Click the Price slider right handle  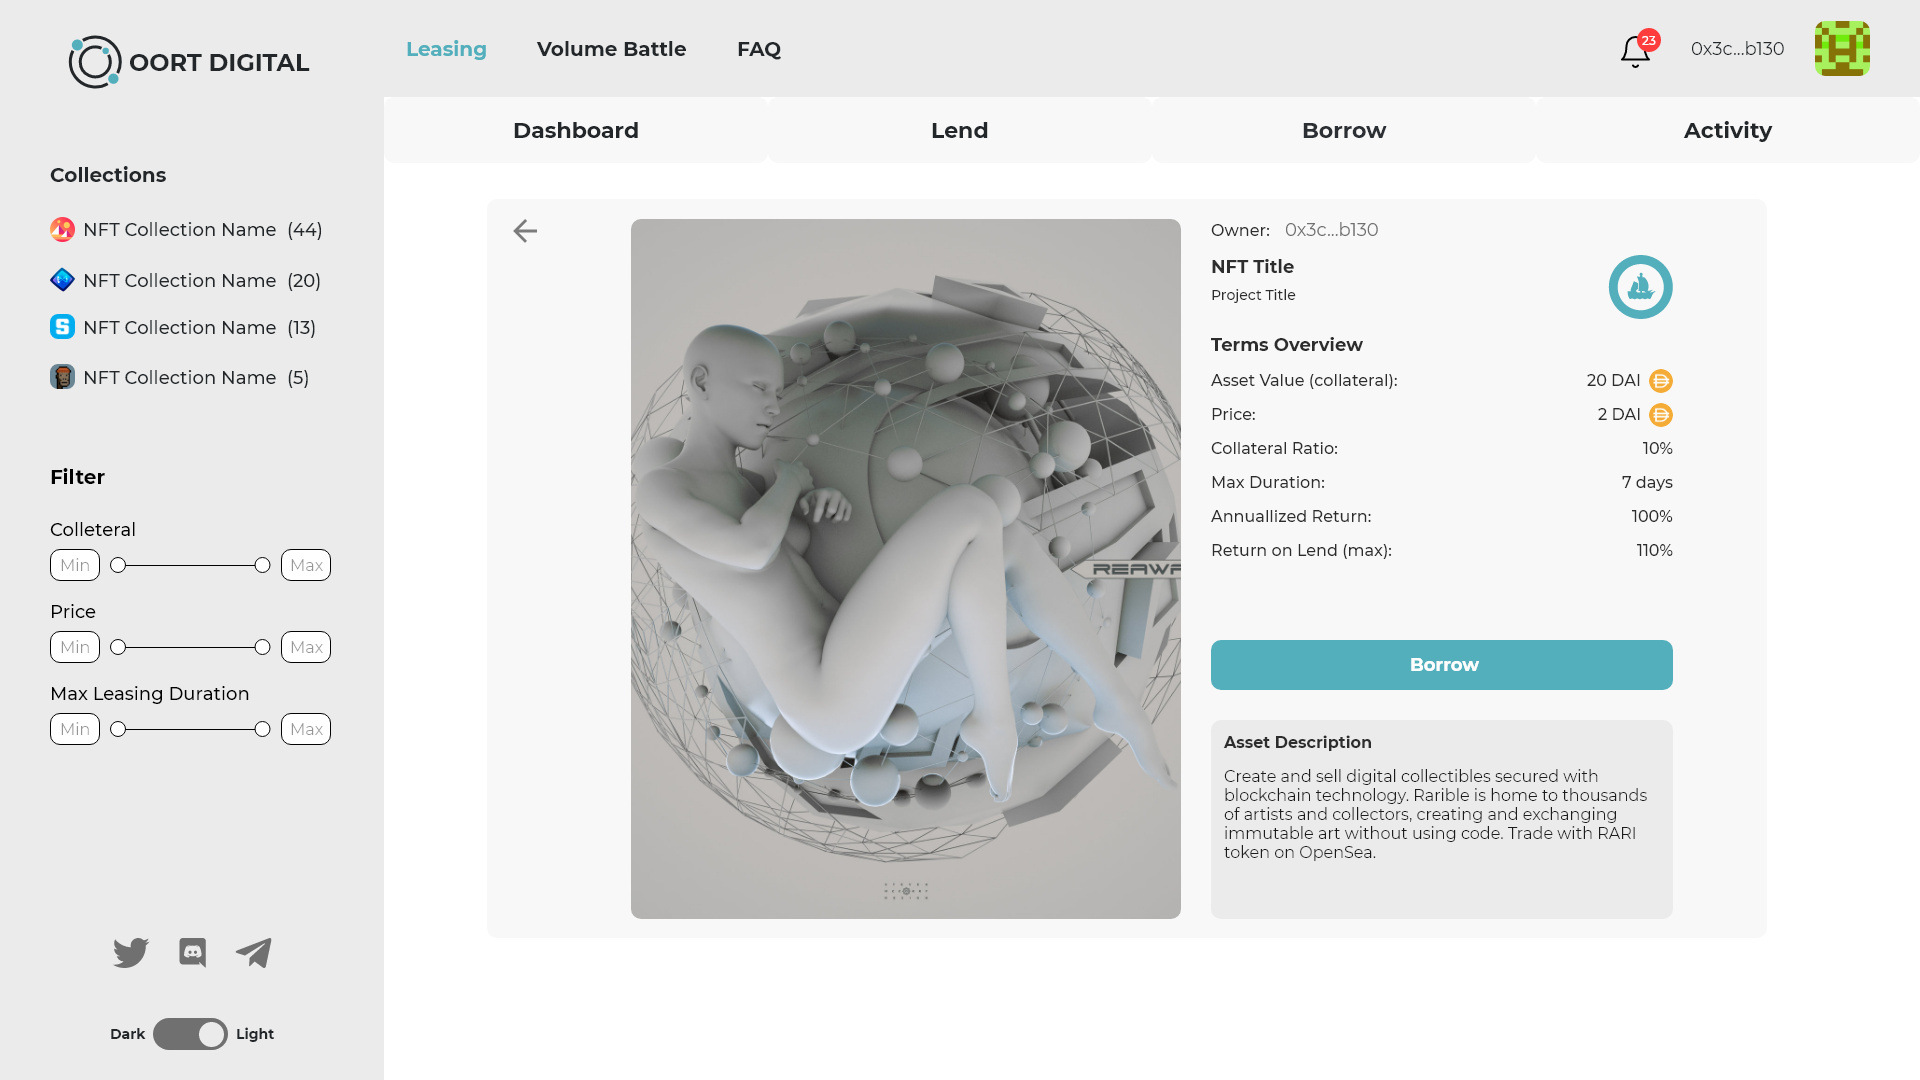(262, 647)
